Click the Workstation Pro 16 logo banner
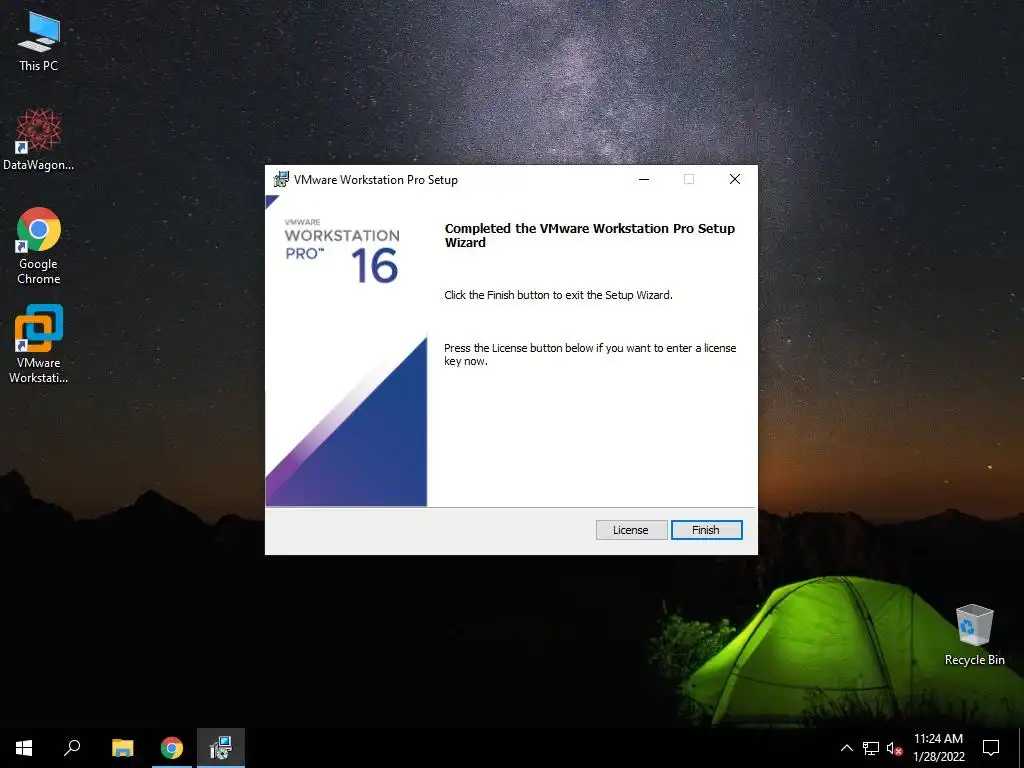 pyautogui.click(x=342, y=251)
